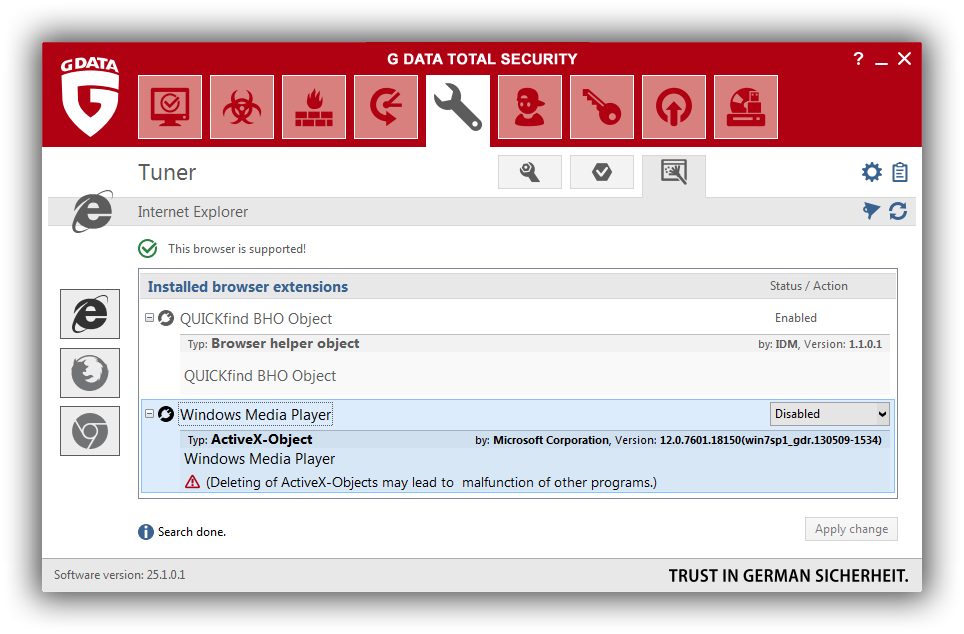Click the Software version 25.1.0.1 text
Screen dimensions: 964x634
[x=119, y=575]
